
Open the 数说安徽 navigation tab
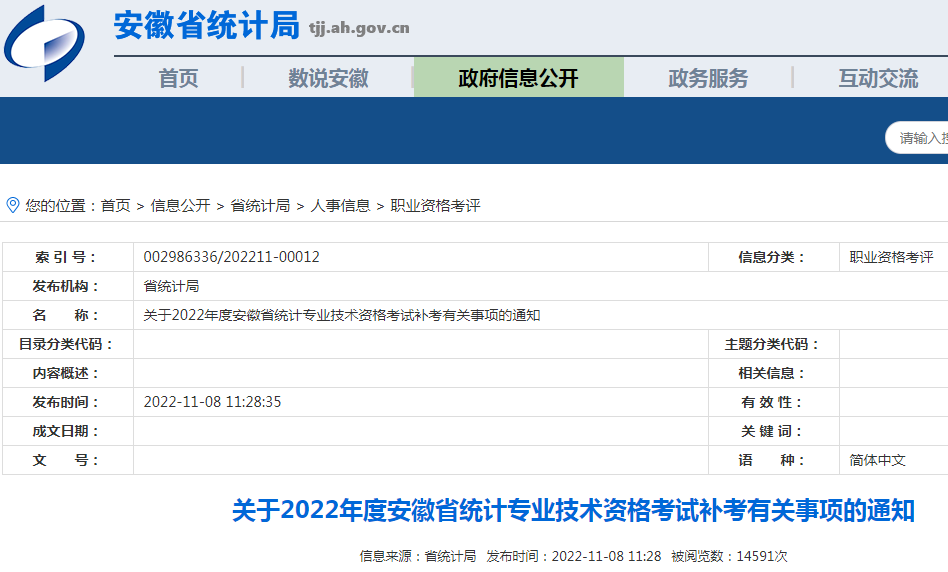click(328, 78)
